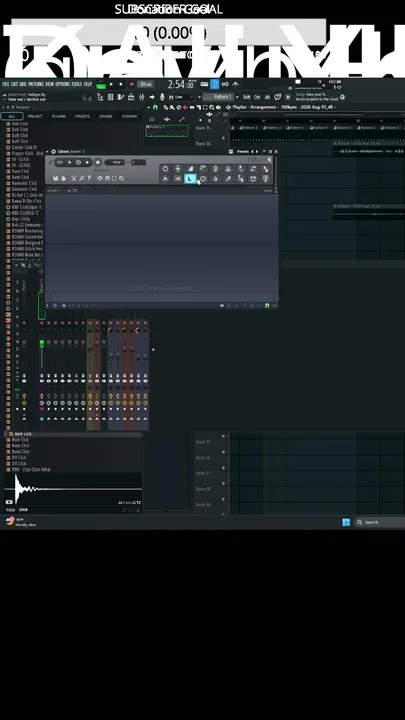This screenshot has height=720, width=405.
Task: Click Edison fade-in ramp tool icon
Action: (190, 169)
